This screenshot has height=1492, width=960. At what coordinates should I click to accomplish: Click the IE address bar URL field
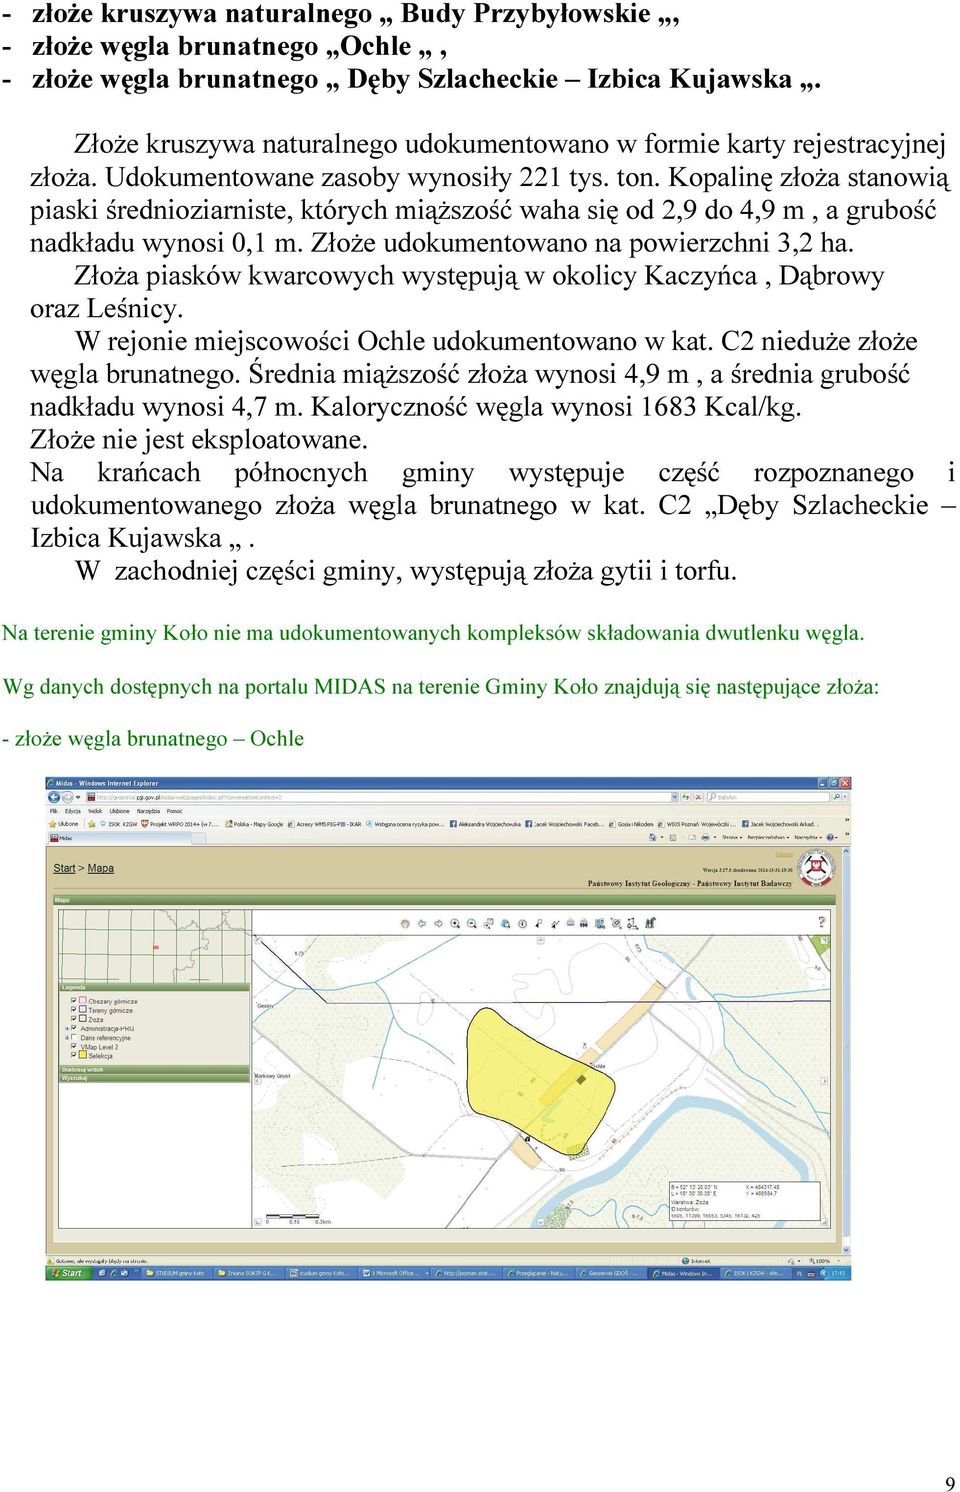coord(380,797)
